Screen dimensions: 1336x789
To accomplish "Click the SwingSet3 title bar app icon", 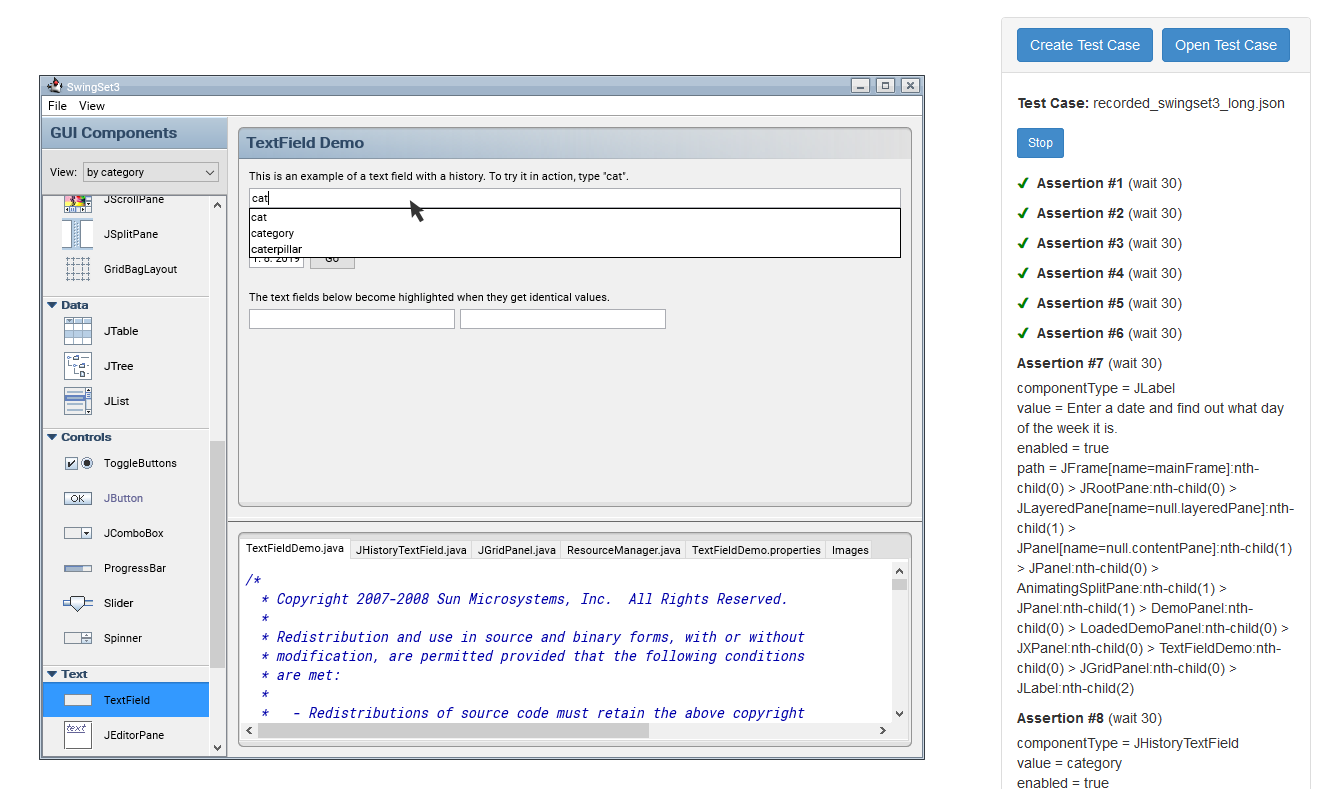I will tap(54, 86).
